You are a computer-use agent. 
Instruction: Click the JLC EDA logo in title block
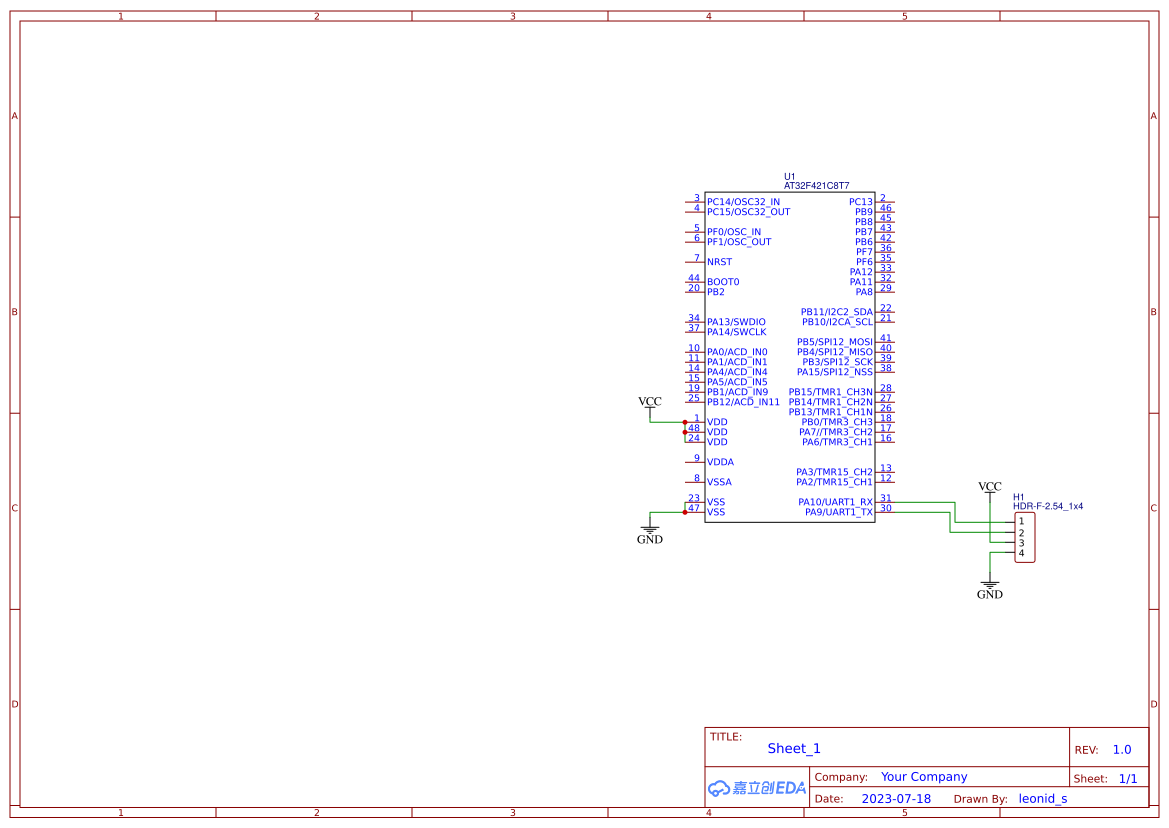point(757,788)
